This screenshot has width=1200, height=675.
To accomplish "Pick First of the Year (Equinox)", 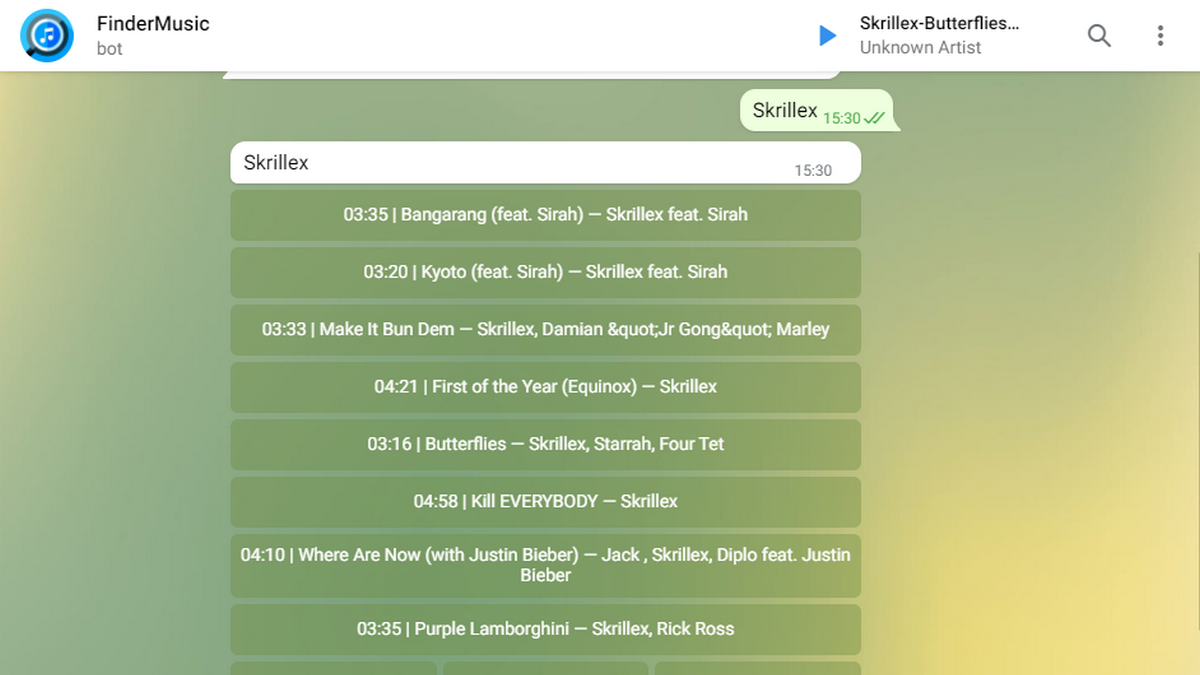I will click(x=546, y=387).
